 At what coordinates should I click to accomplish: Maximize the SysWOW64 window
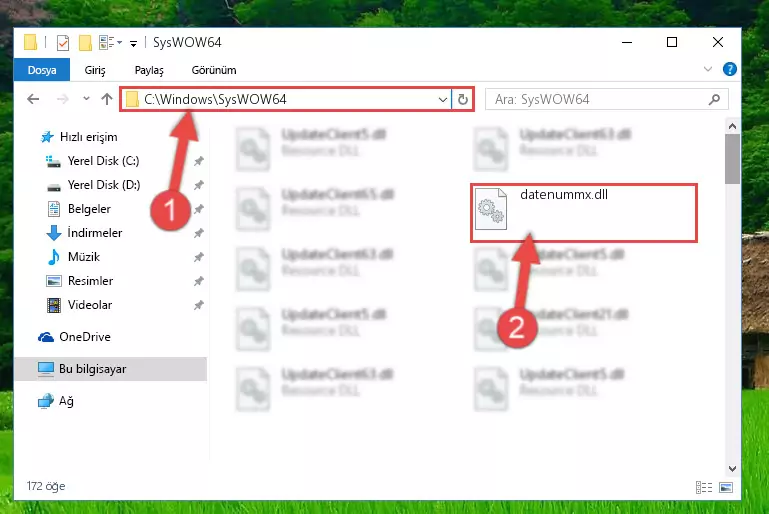pos(672,43)
